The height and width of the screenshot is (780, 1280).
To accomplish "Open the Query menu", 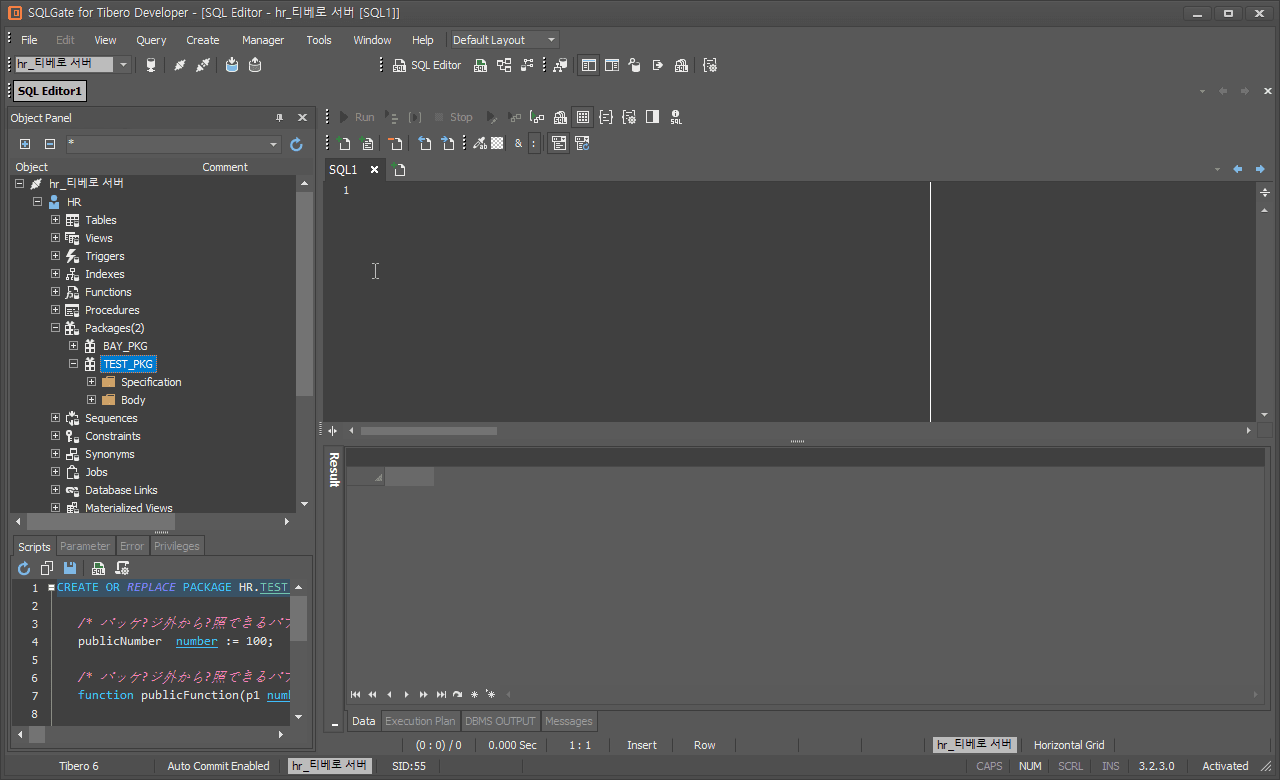I will 151,40.
